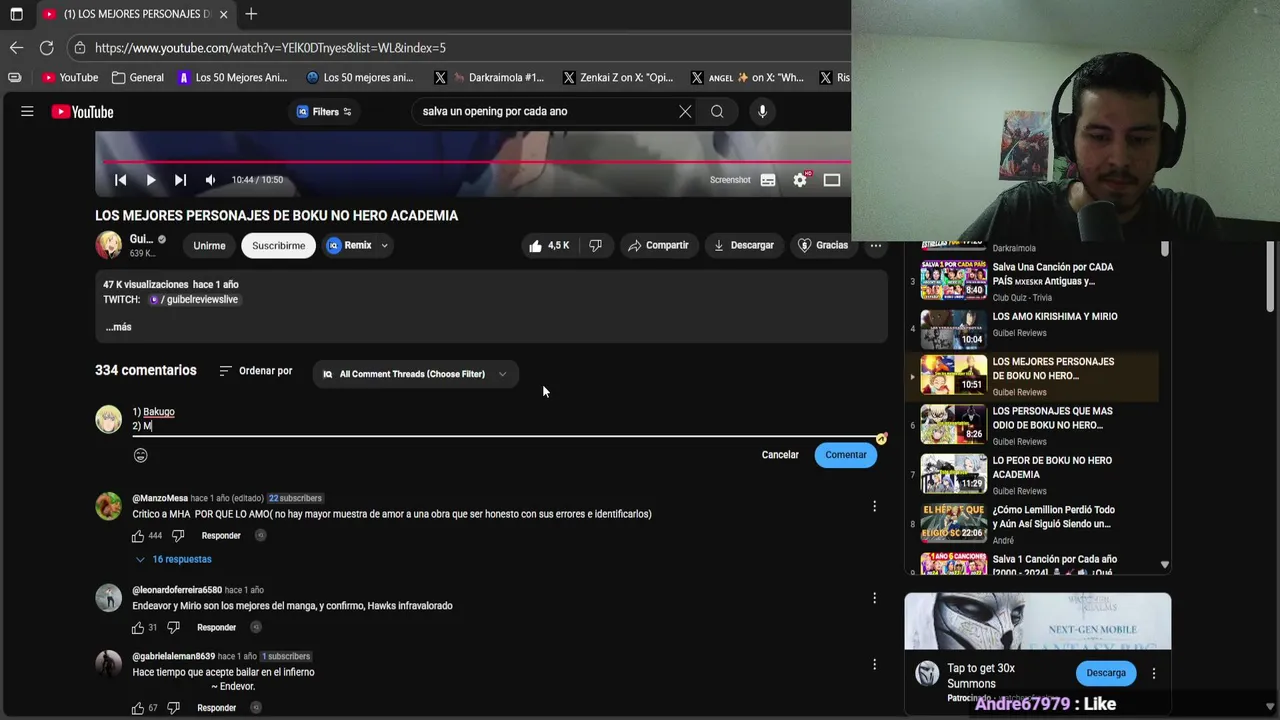The image size is (1280, 720).
Task: Open the Filters extension menu
Action: click(324, 112)
